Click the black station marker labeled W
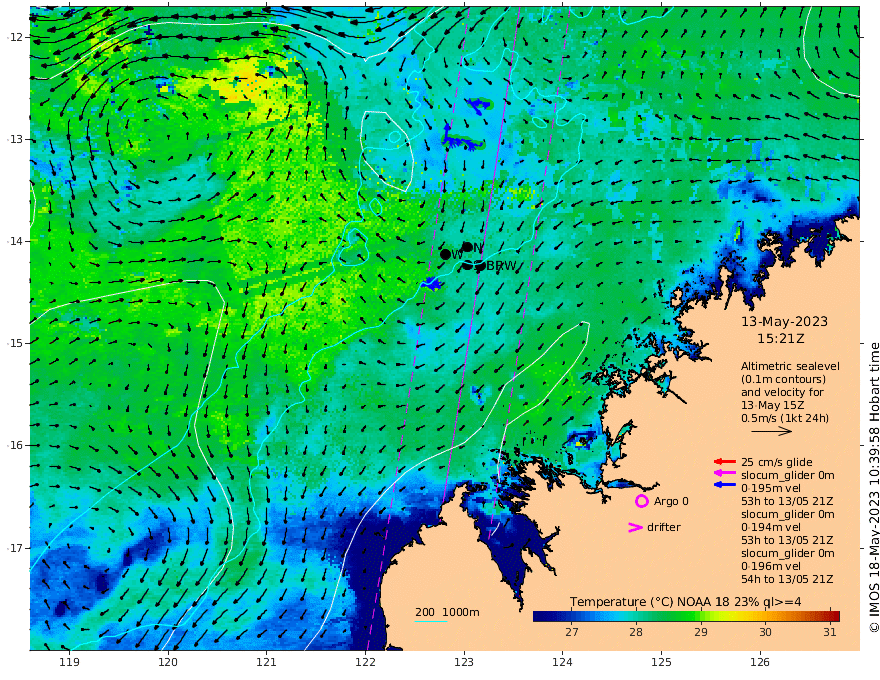The width and height of the screenshot is (880, 680). coord(446,254)
